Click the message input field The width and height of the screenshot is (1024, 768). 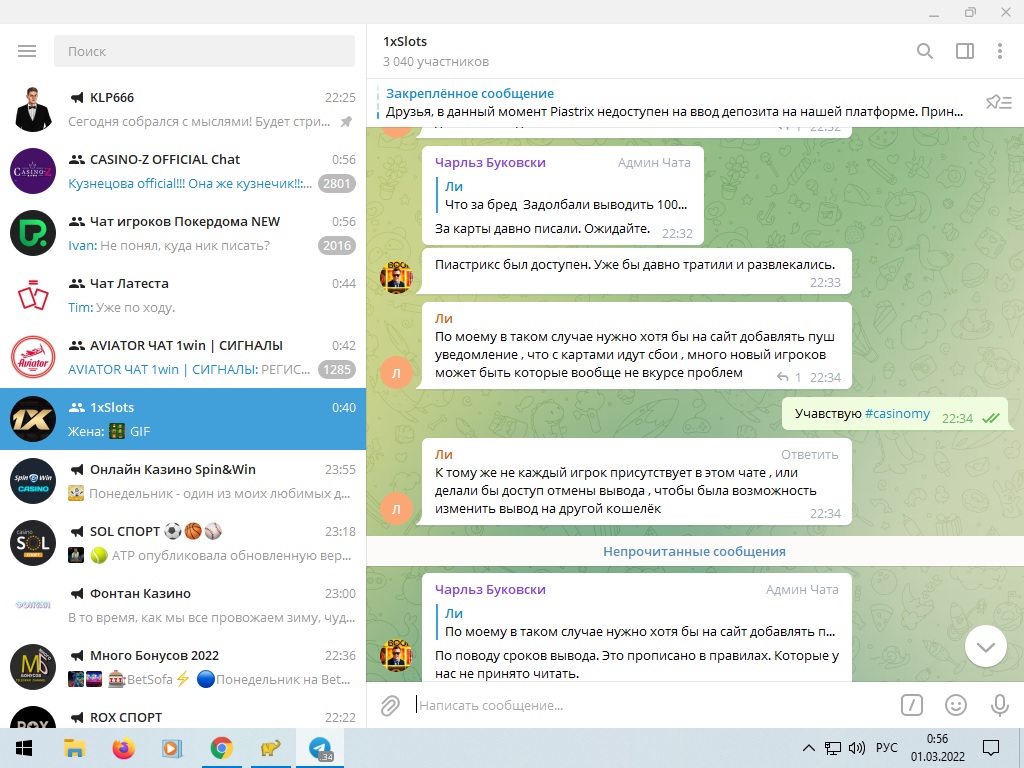[x=650, y=705]
